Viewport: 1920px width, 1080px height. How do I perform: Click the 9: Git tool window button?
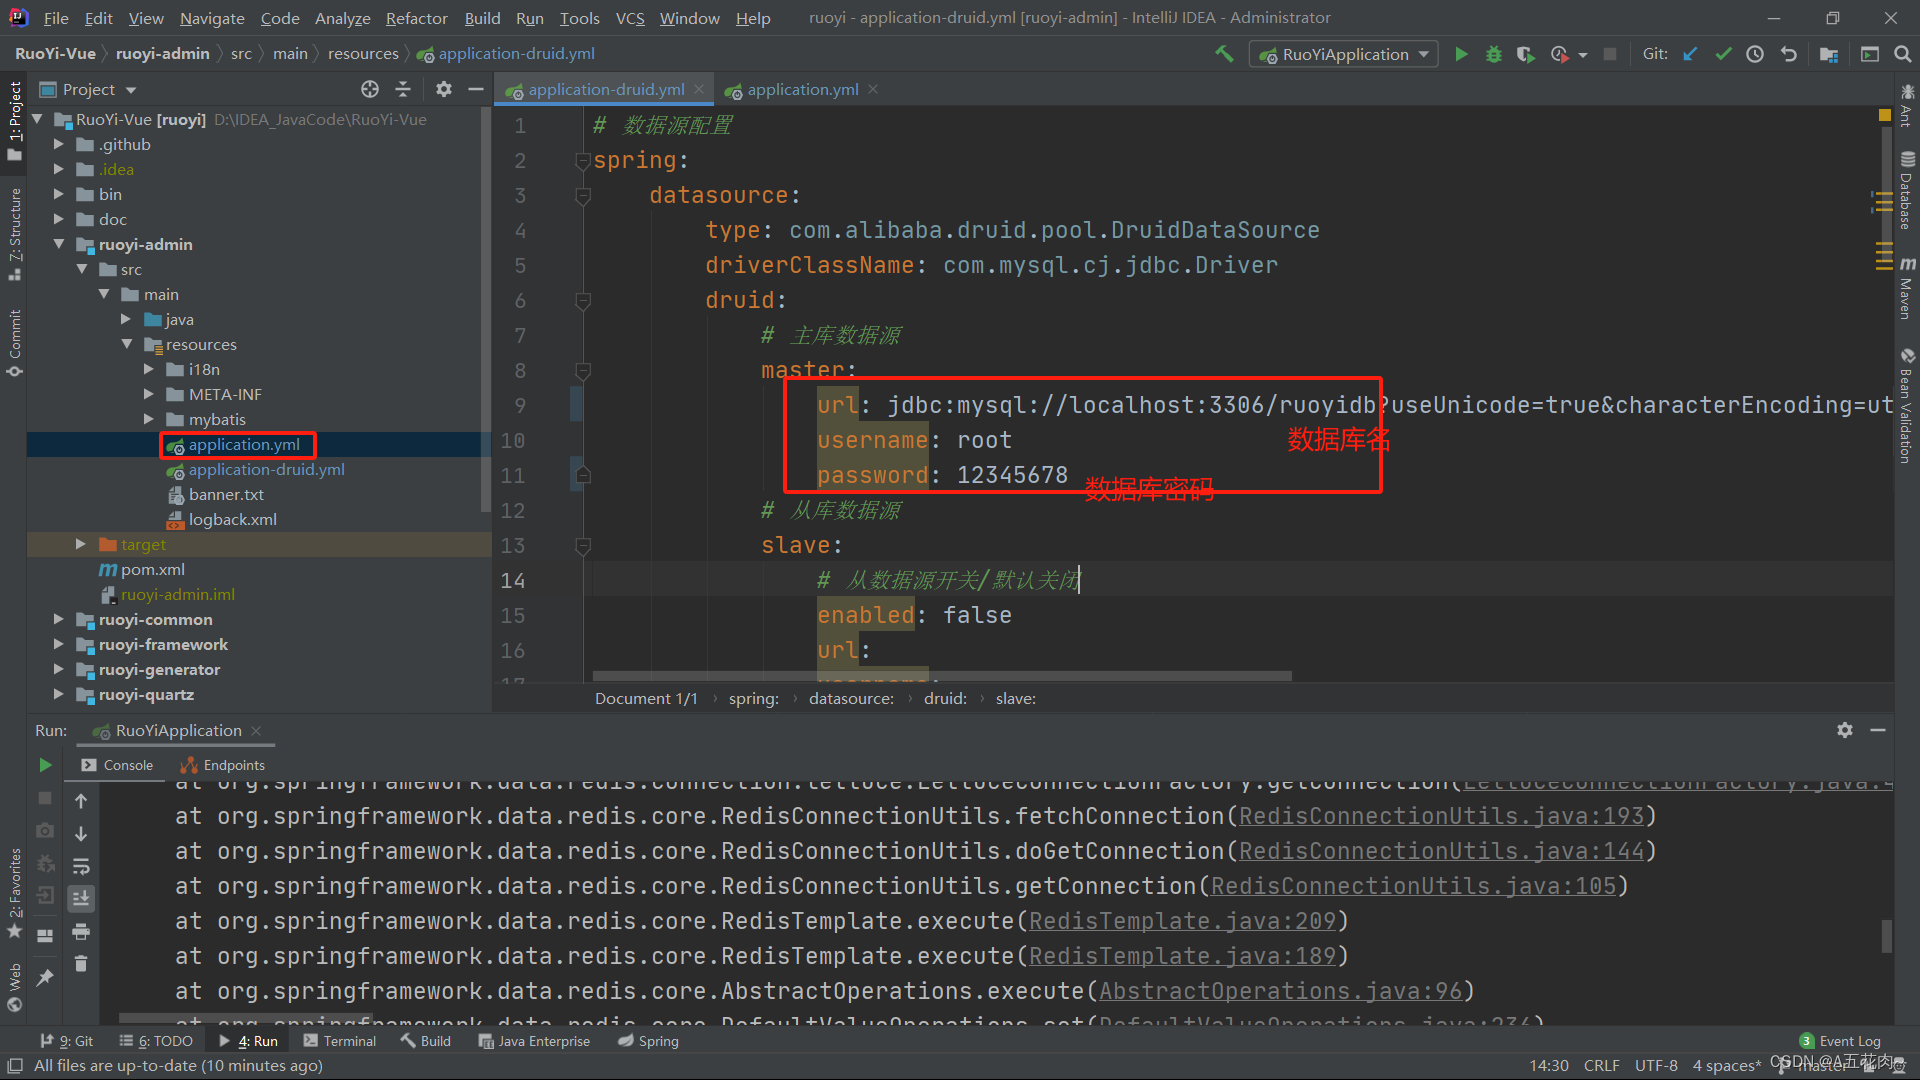click(67, 1041)
